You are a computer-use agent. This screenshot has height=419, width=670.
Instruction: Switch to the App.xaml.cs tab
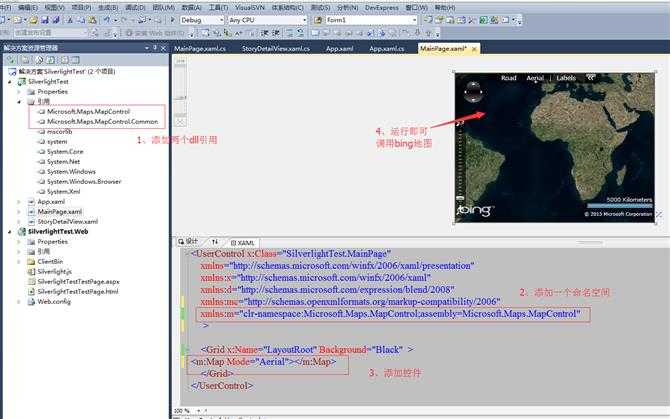tap(387, 49)
